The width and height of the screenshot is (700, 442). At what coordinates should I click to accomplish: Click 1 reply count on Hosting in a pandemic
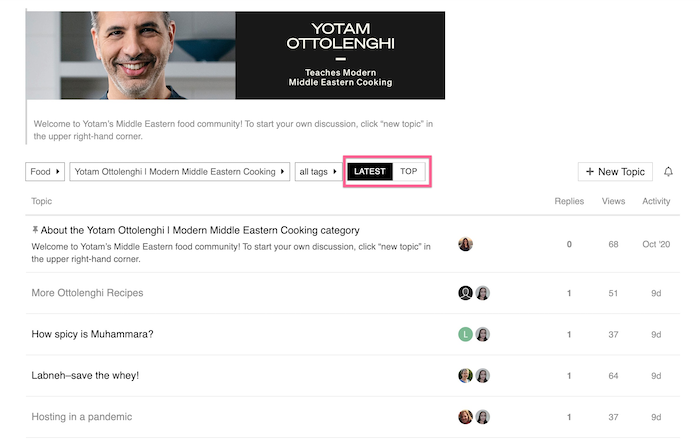tap(569, 417)
